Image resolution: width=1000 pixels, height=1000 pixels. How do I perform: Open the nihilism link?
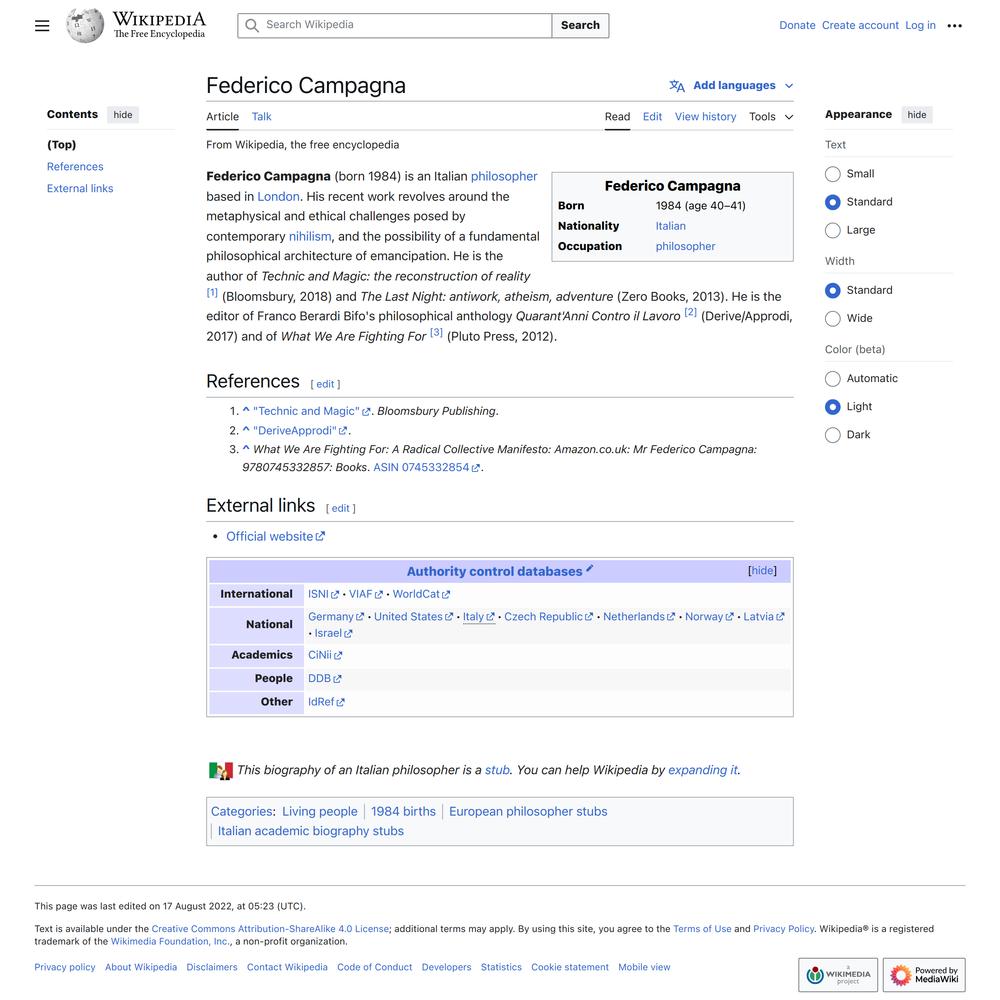pos(310,237)
